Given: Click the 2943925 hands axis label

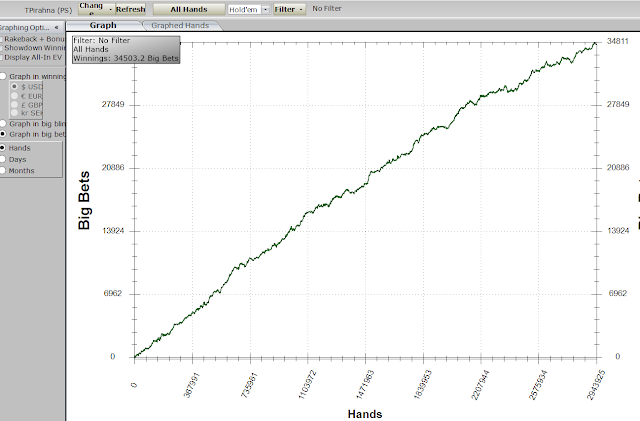Looking at the screenshot, I should (x=596, y=385).
